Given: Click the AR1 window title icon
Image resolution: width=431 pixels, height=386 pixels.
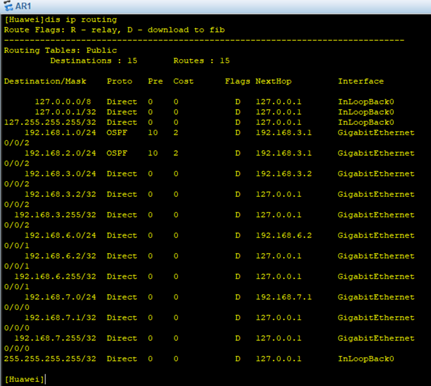Looking at the screenshot, I should pos(8,5).
